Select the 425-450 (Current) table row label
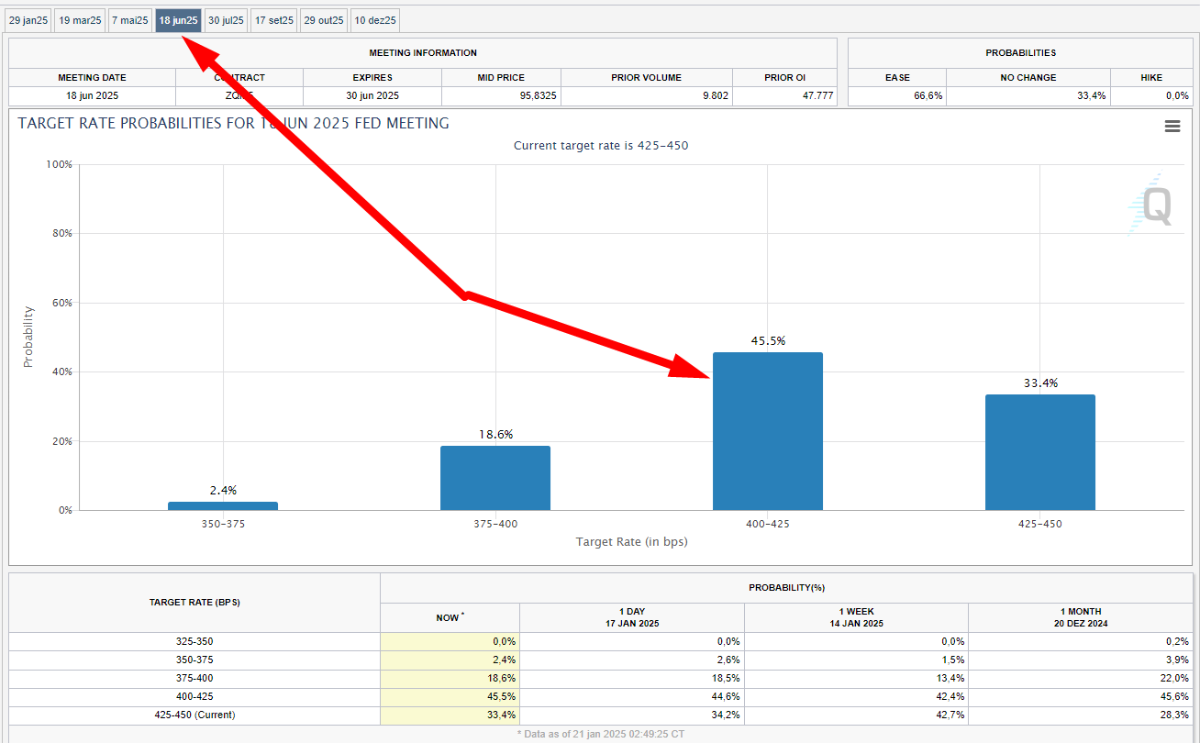The height and width of the screenshot is (743, 1200). point(195,714)
